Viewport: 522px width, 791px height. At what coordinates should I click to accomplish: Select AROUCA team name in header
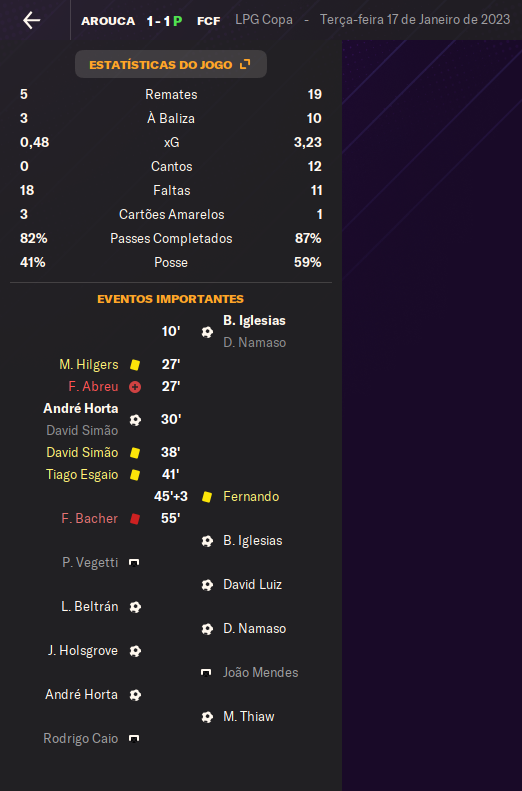tap(108, 21)
